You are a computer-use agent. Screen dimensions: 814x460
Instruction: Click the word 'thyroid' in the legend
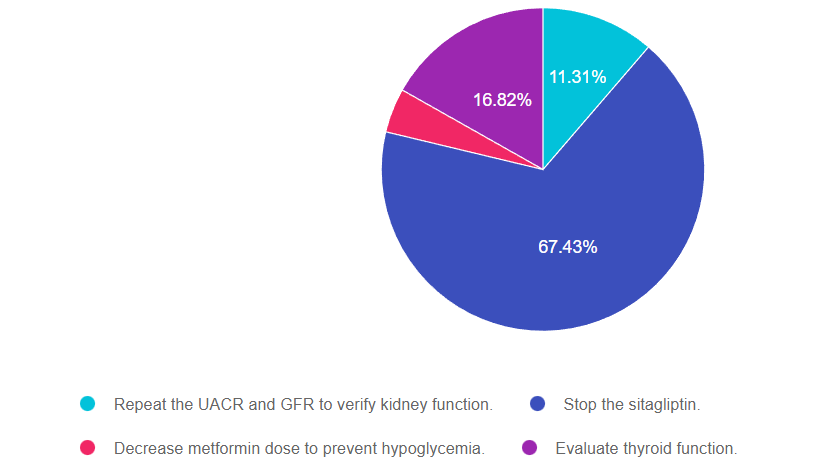pos(643,449)
